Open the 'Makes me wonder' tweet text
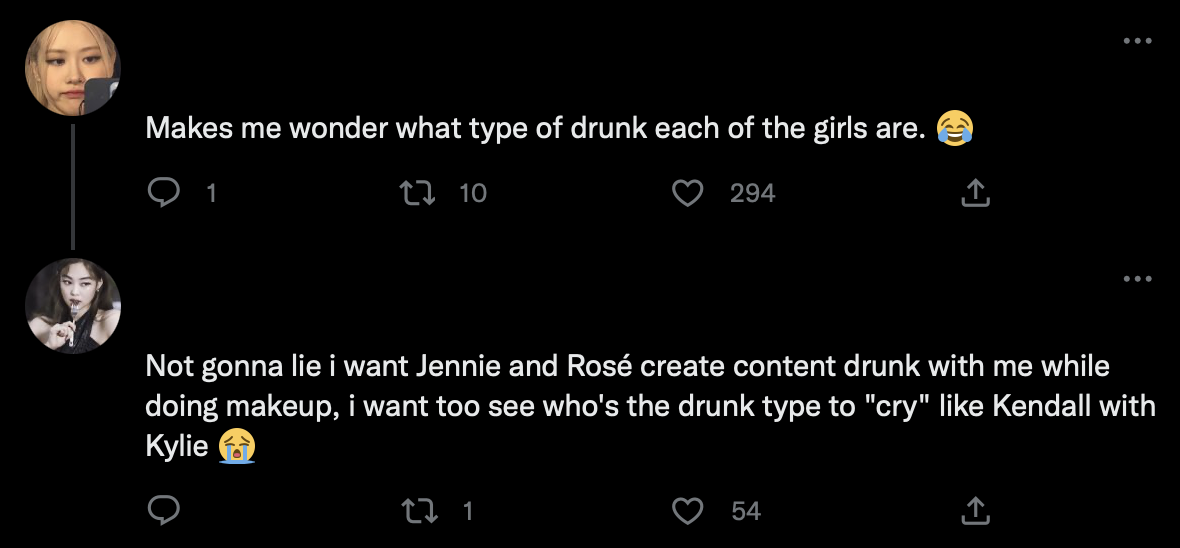 point(530,129)
